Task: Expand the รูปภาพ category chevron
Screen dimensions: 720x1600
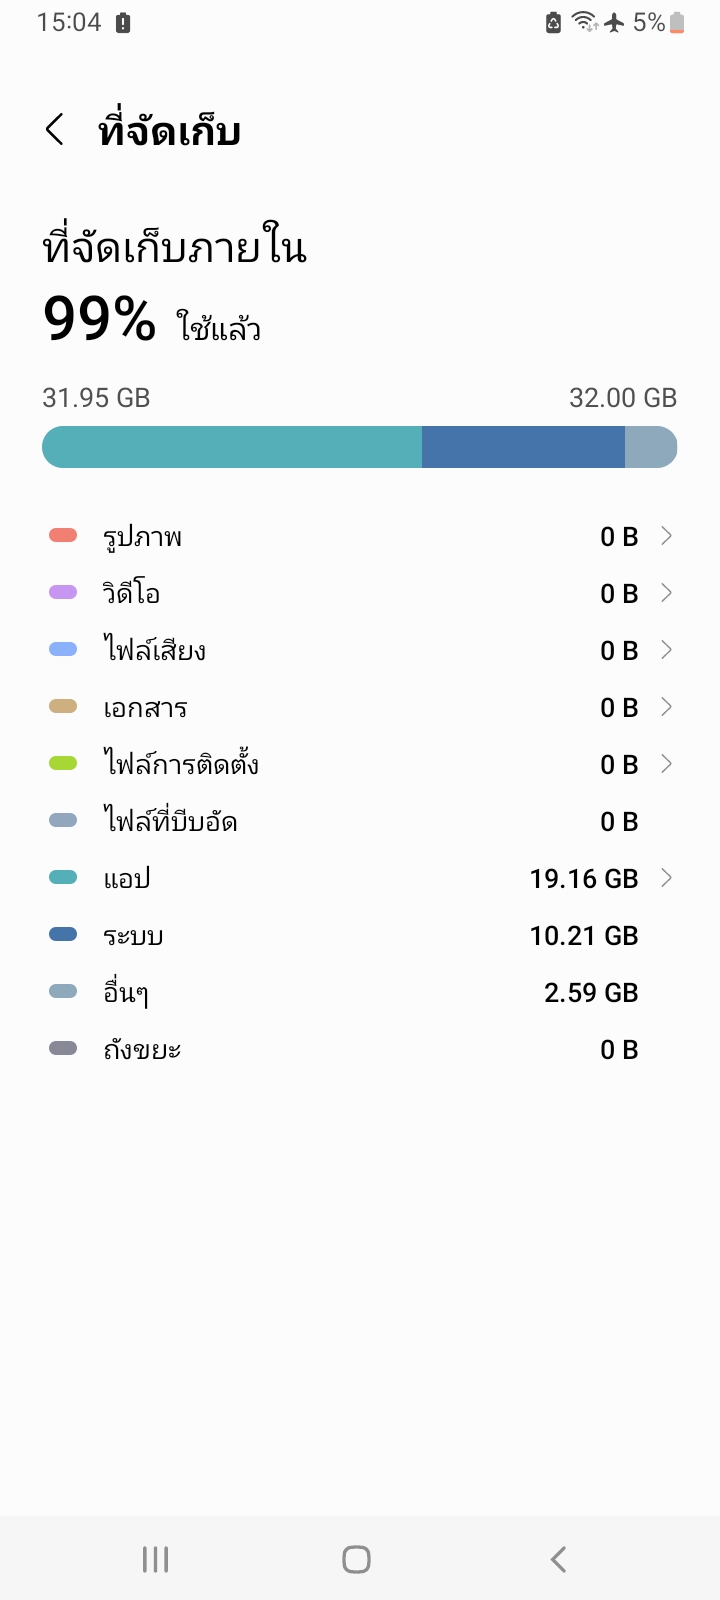Action: coord(666,536)
